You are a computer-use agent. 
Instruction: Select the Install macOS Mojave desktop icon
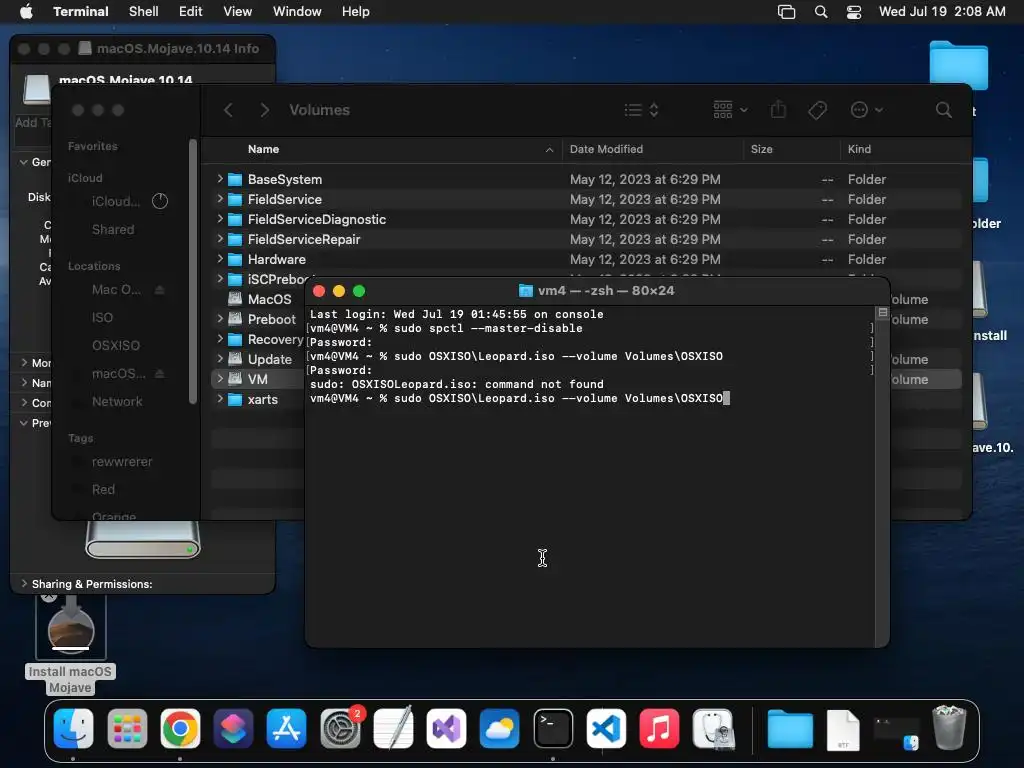tap(71, 643)
